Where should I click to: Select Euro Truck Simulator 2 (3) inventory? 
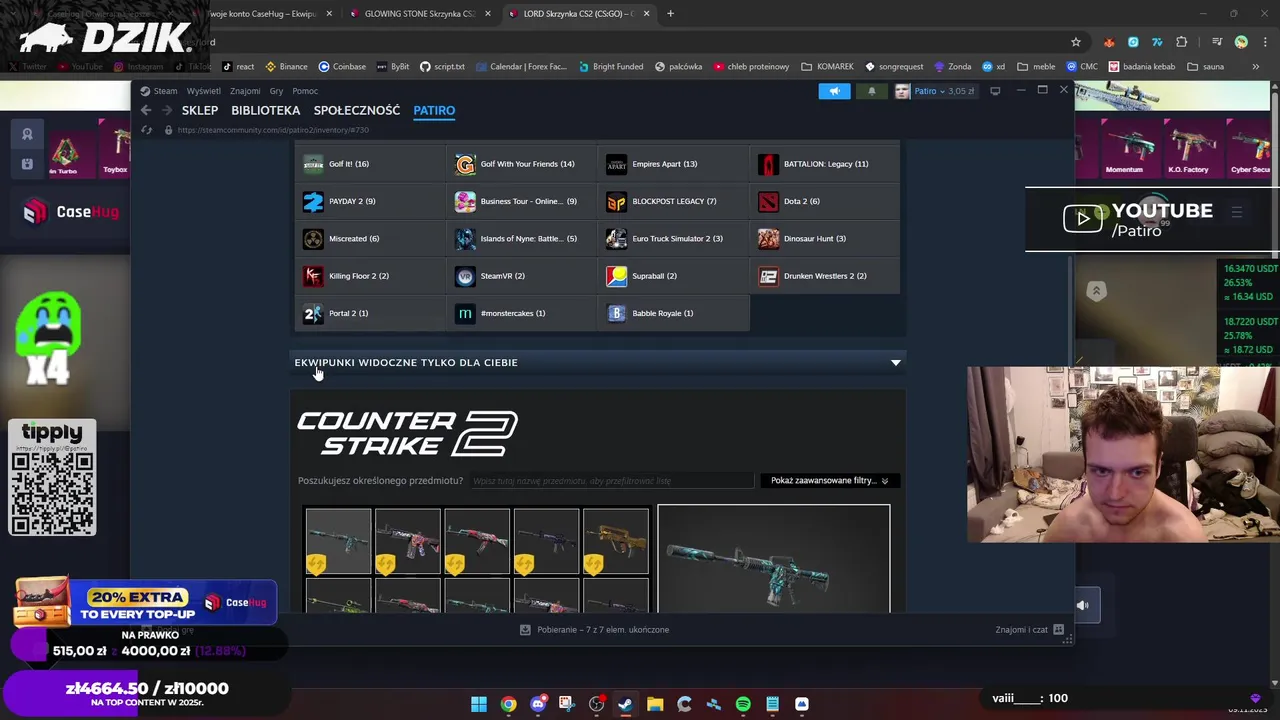coord(674,239)
